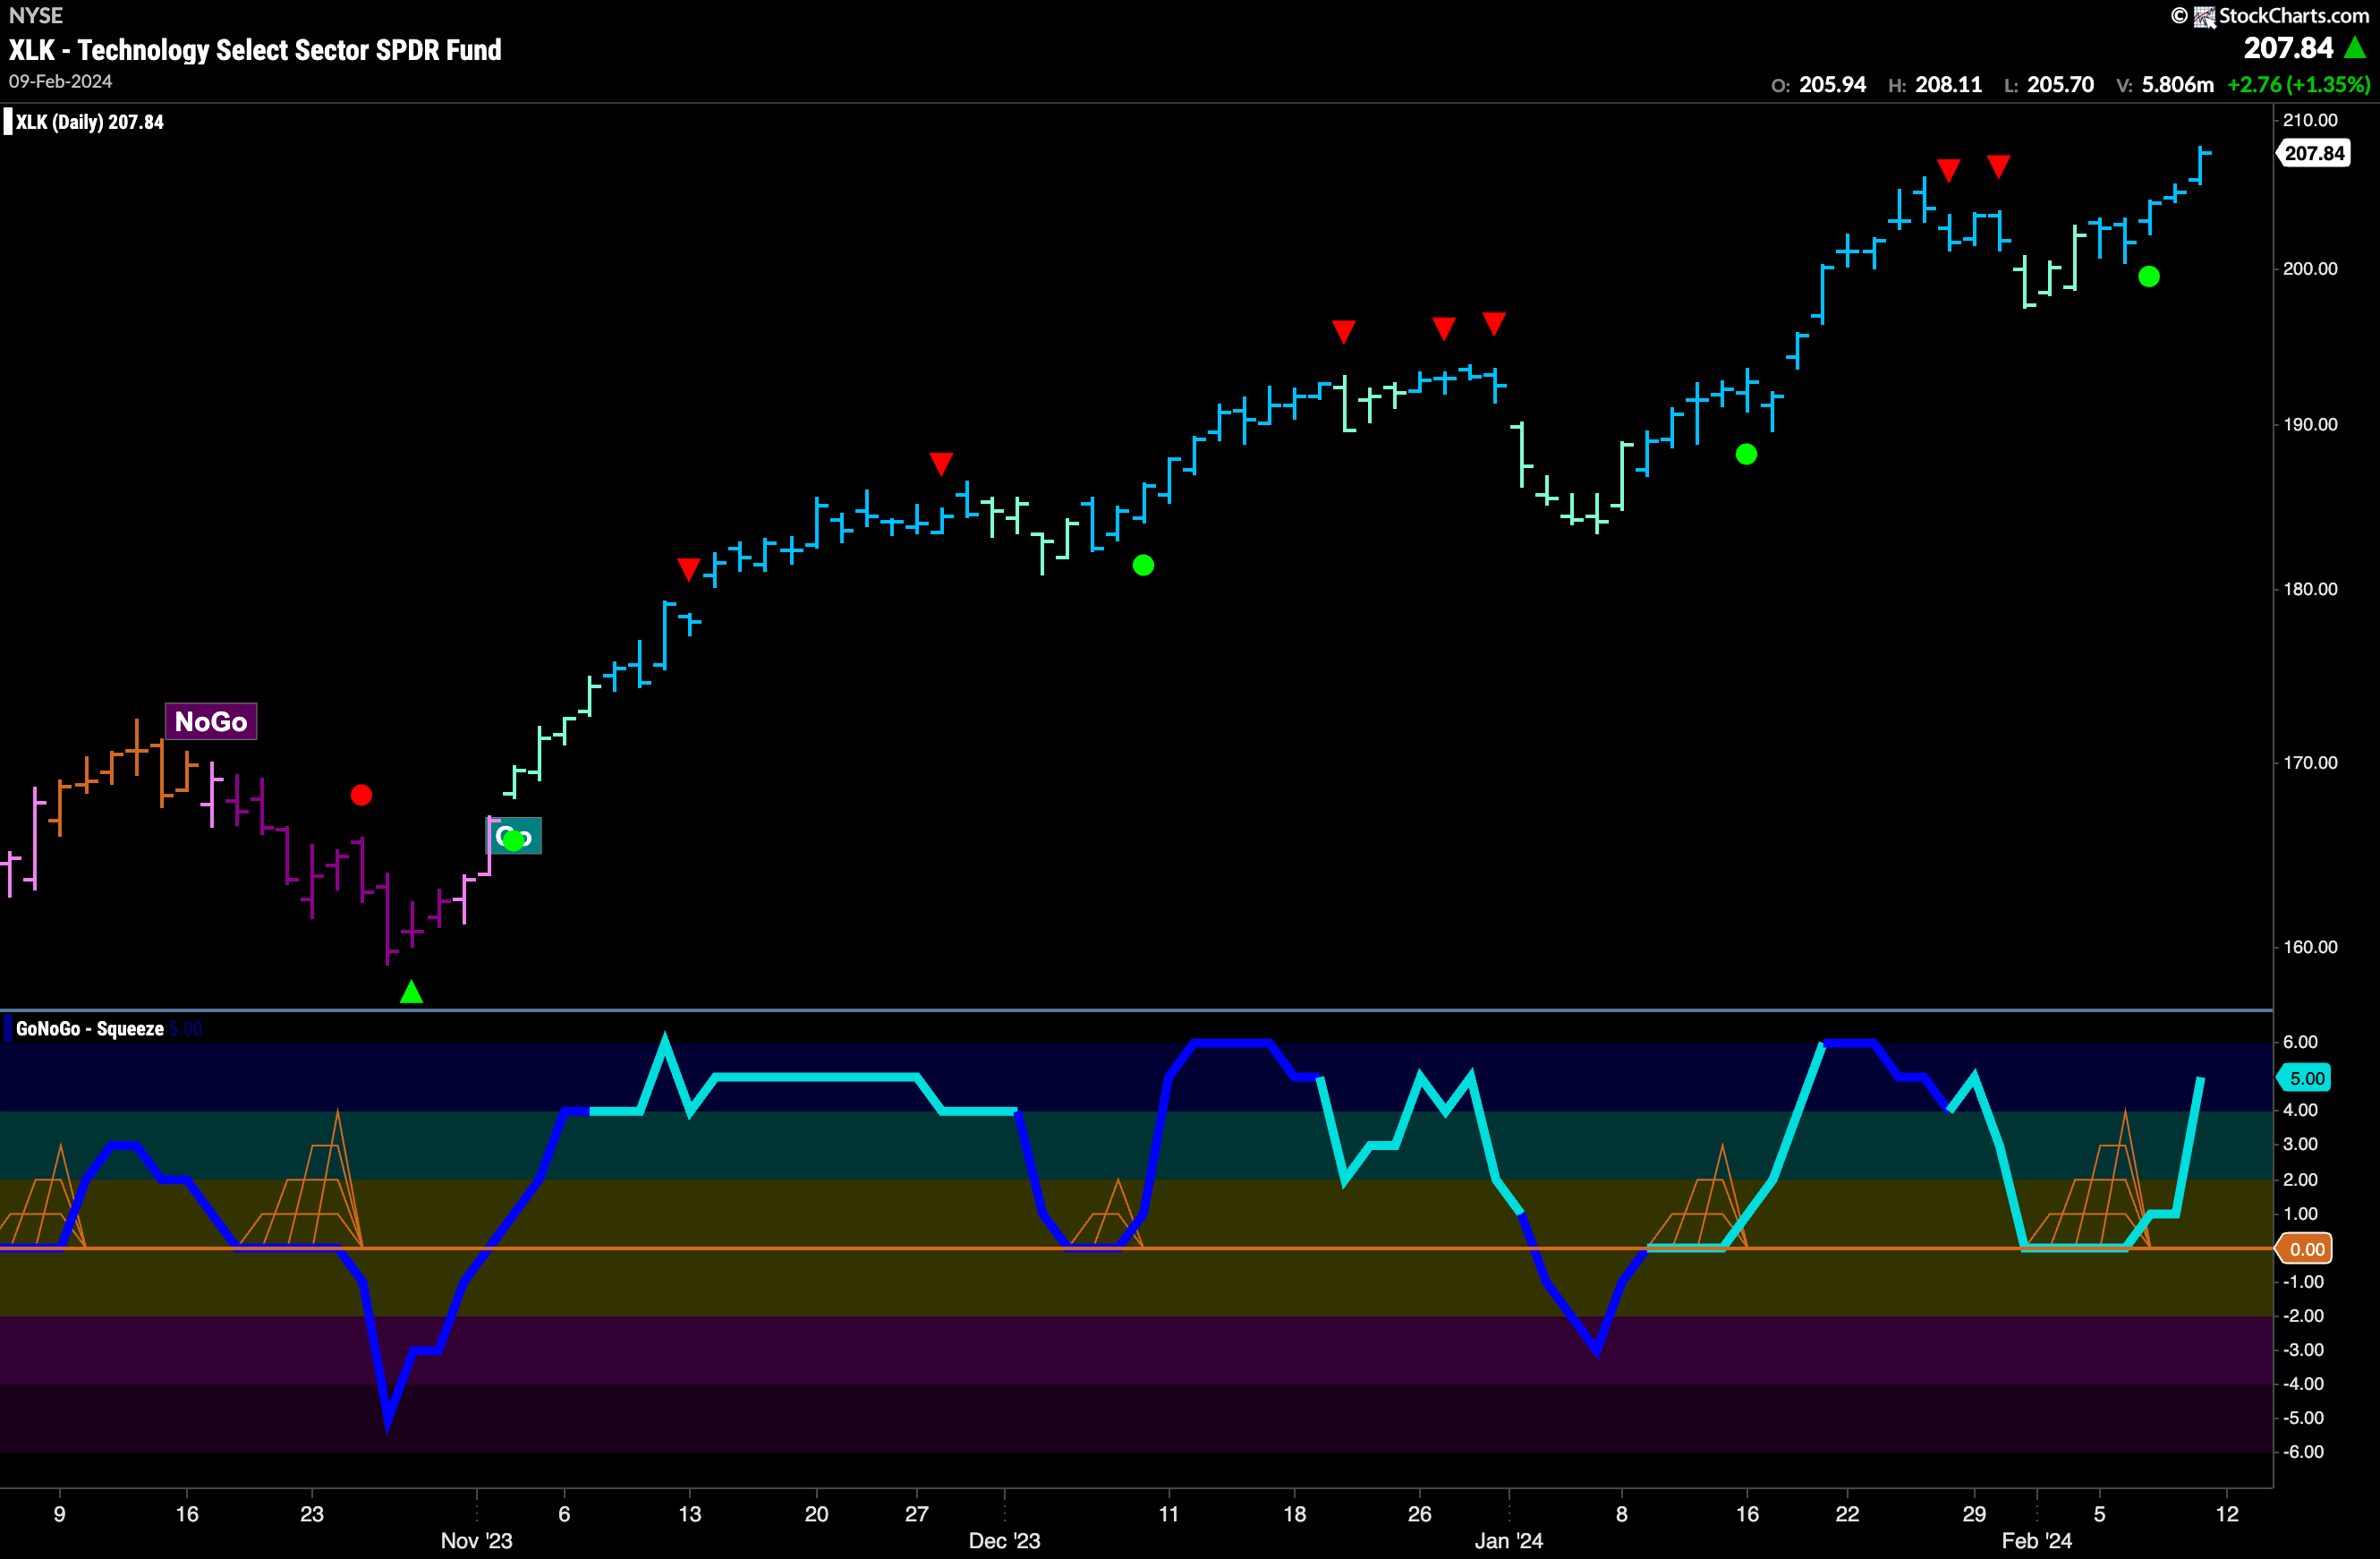The width and height of the screenshot is (2380, 1559).
Task: Click the Feb '24 axis label
Action: [2036, 1540]
